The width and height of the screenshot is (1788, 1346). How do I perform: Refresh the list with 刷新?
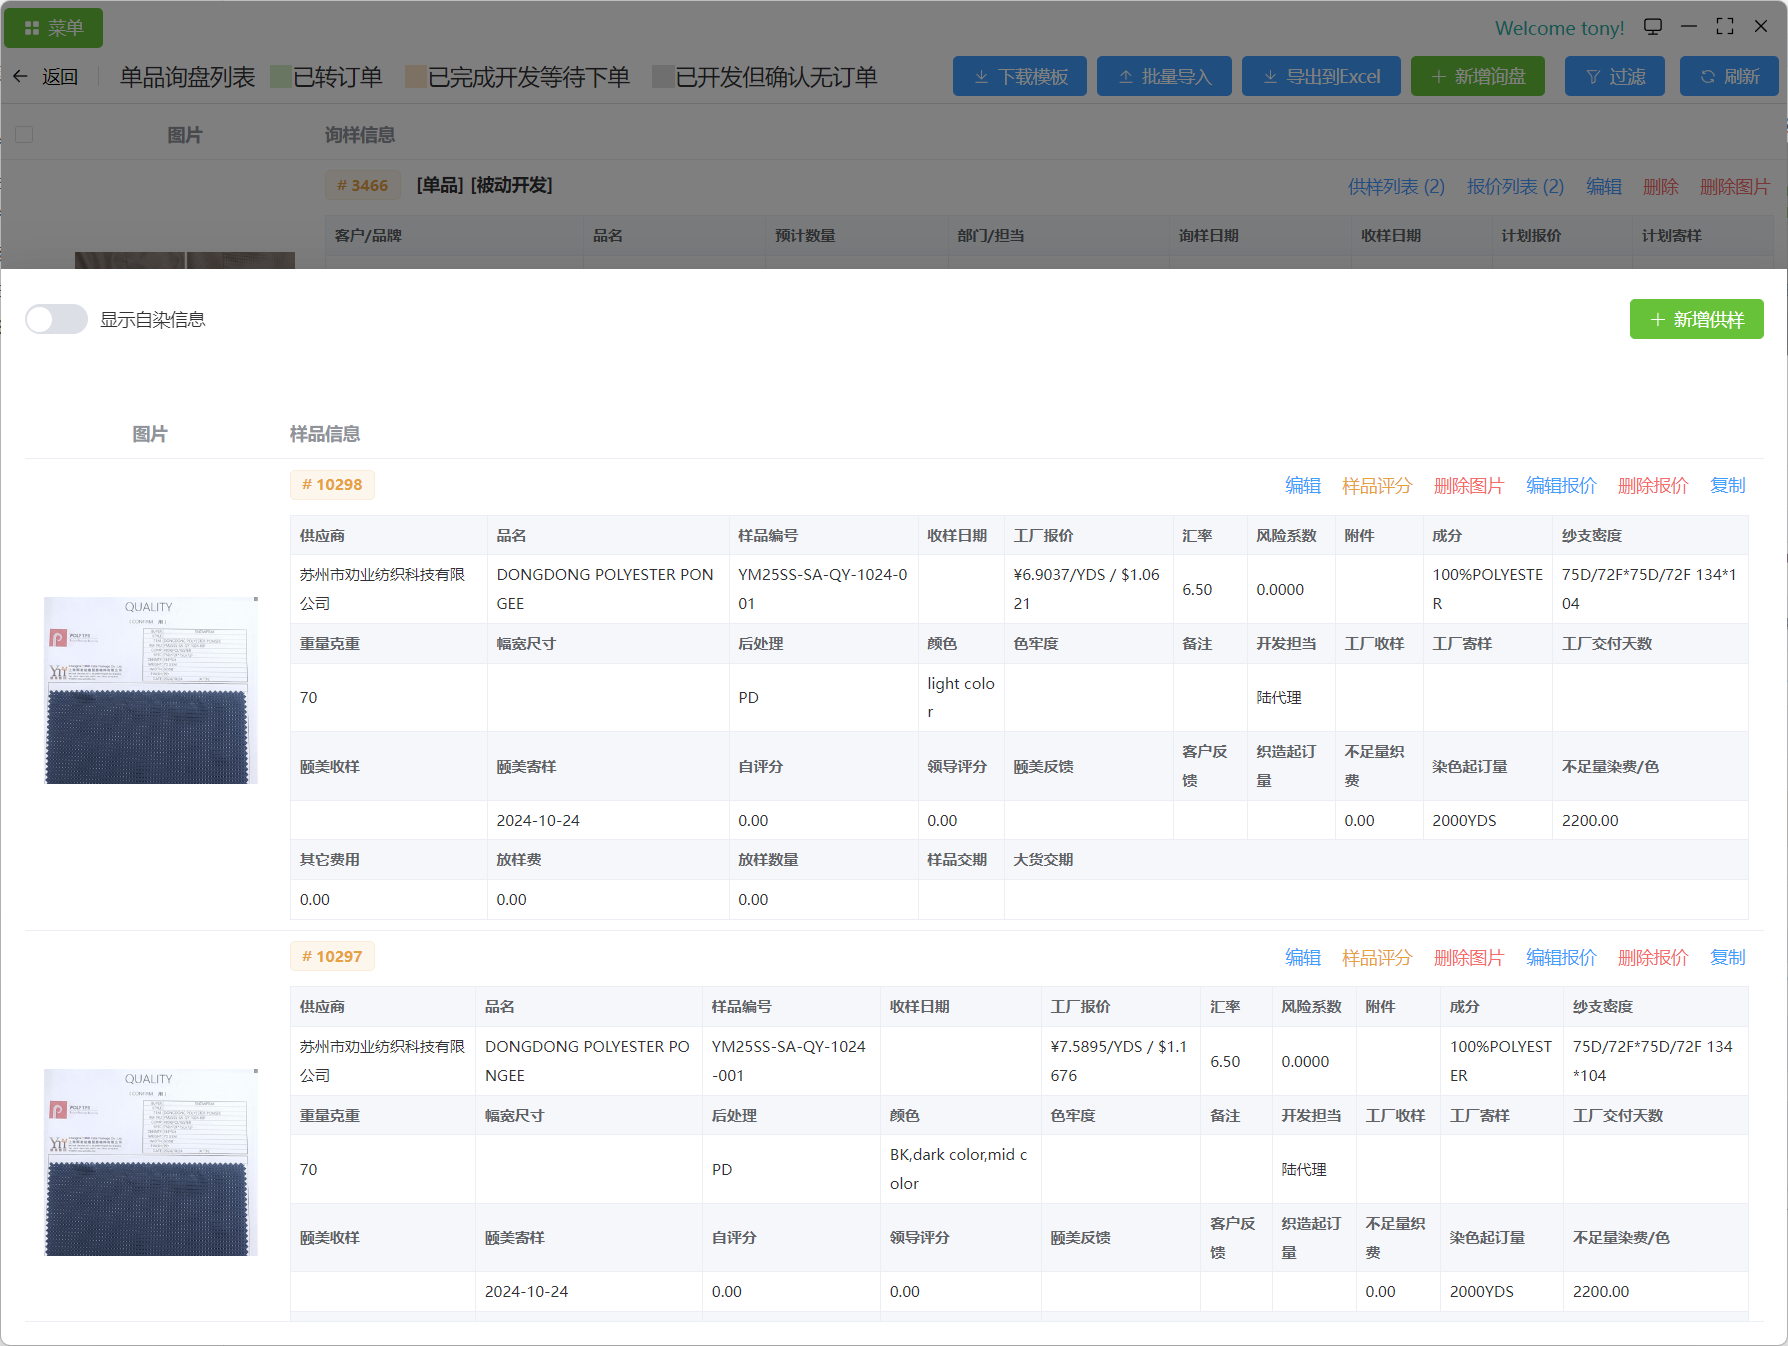tap(1729, 77)
